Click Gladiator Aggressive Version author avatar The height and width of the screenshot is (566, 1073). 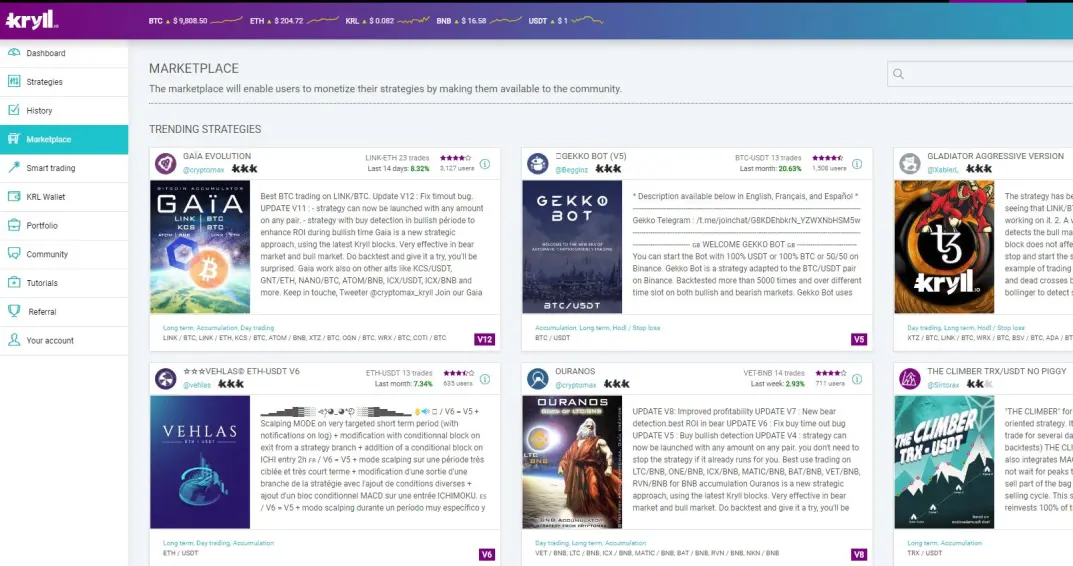click(909, 164)
